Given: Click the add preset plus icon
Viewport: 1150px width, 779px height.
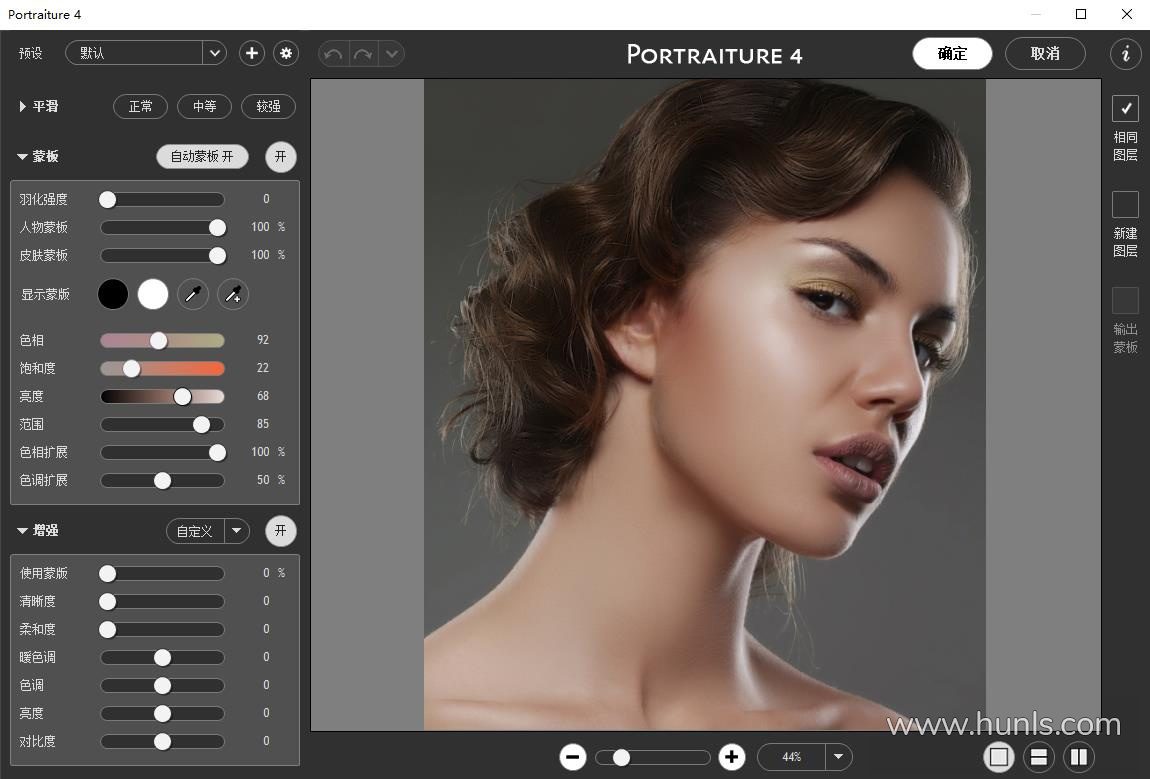Looking at the screenshot, I should tap(251, 53).
